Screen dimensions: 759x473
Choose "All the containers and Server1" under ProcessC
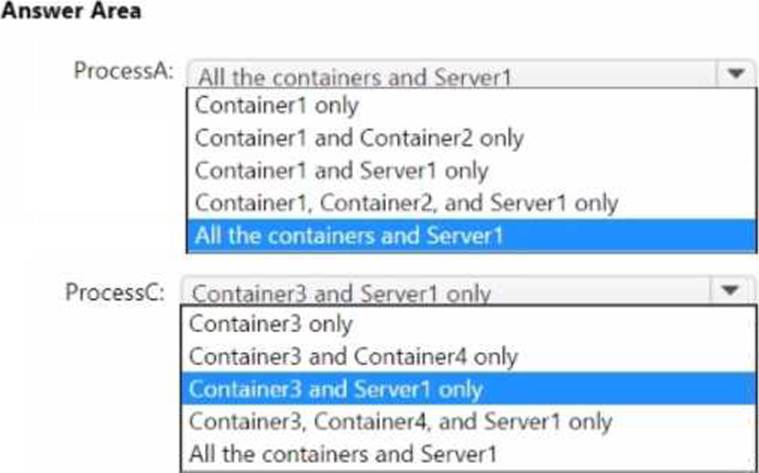342,454
